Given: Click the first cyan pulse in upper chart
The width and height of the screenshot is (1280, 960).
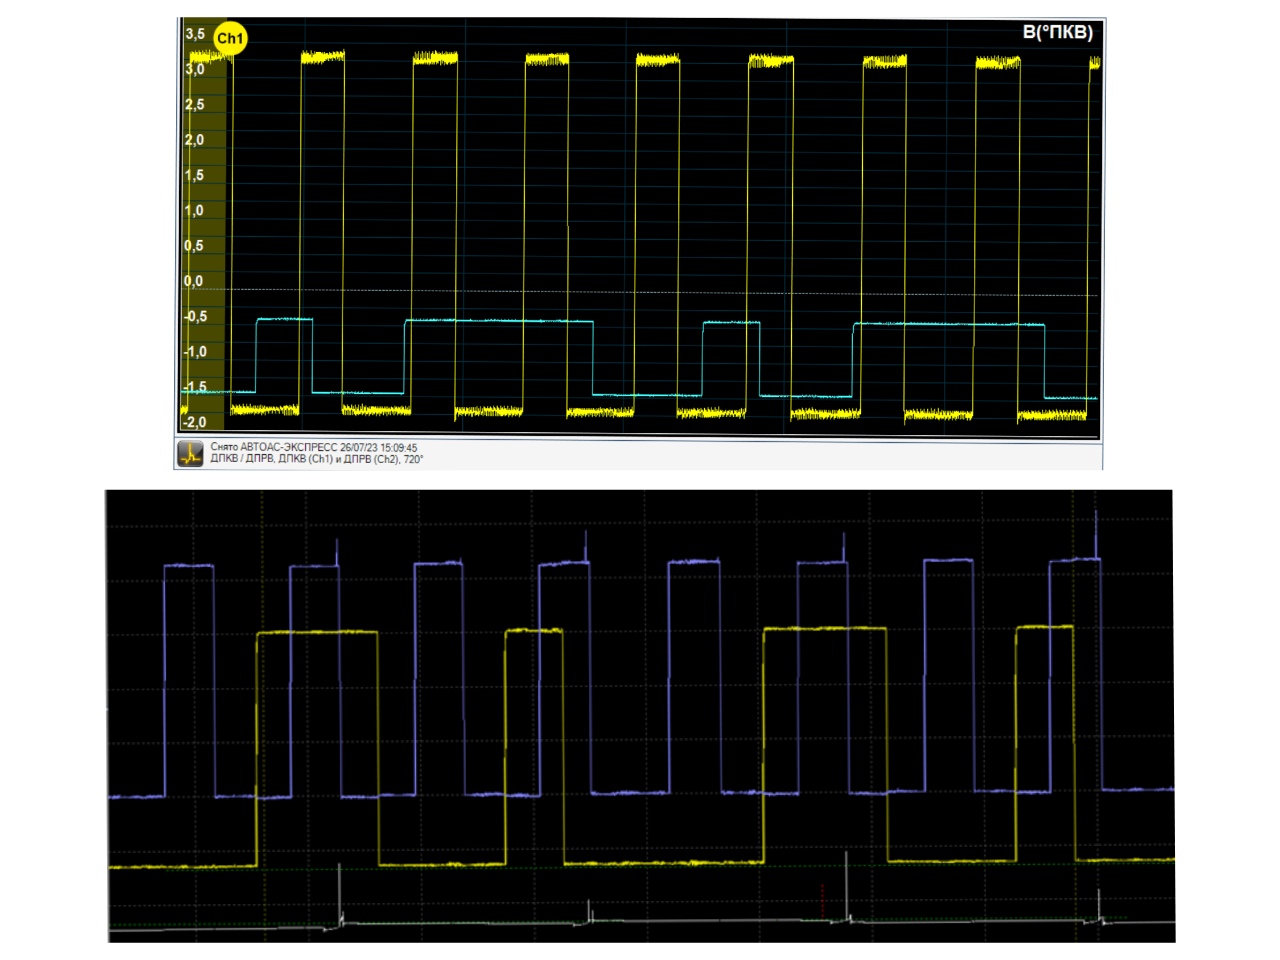Looking at the screenshot, I should point(284,320).
